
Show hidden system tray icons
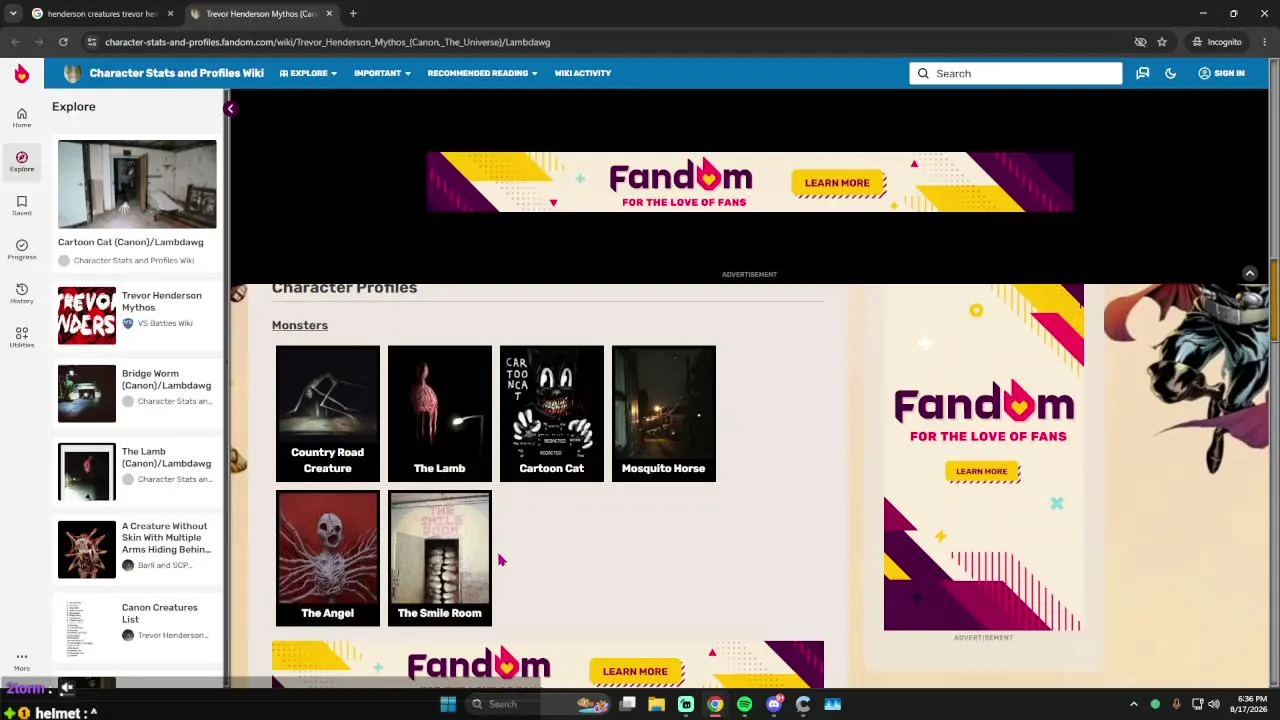[x=1133, y=704]
